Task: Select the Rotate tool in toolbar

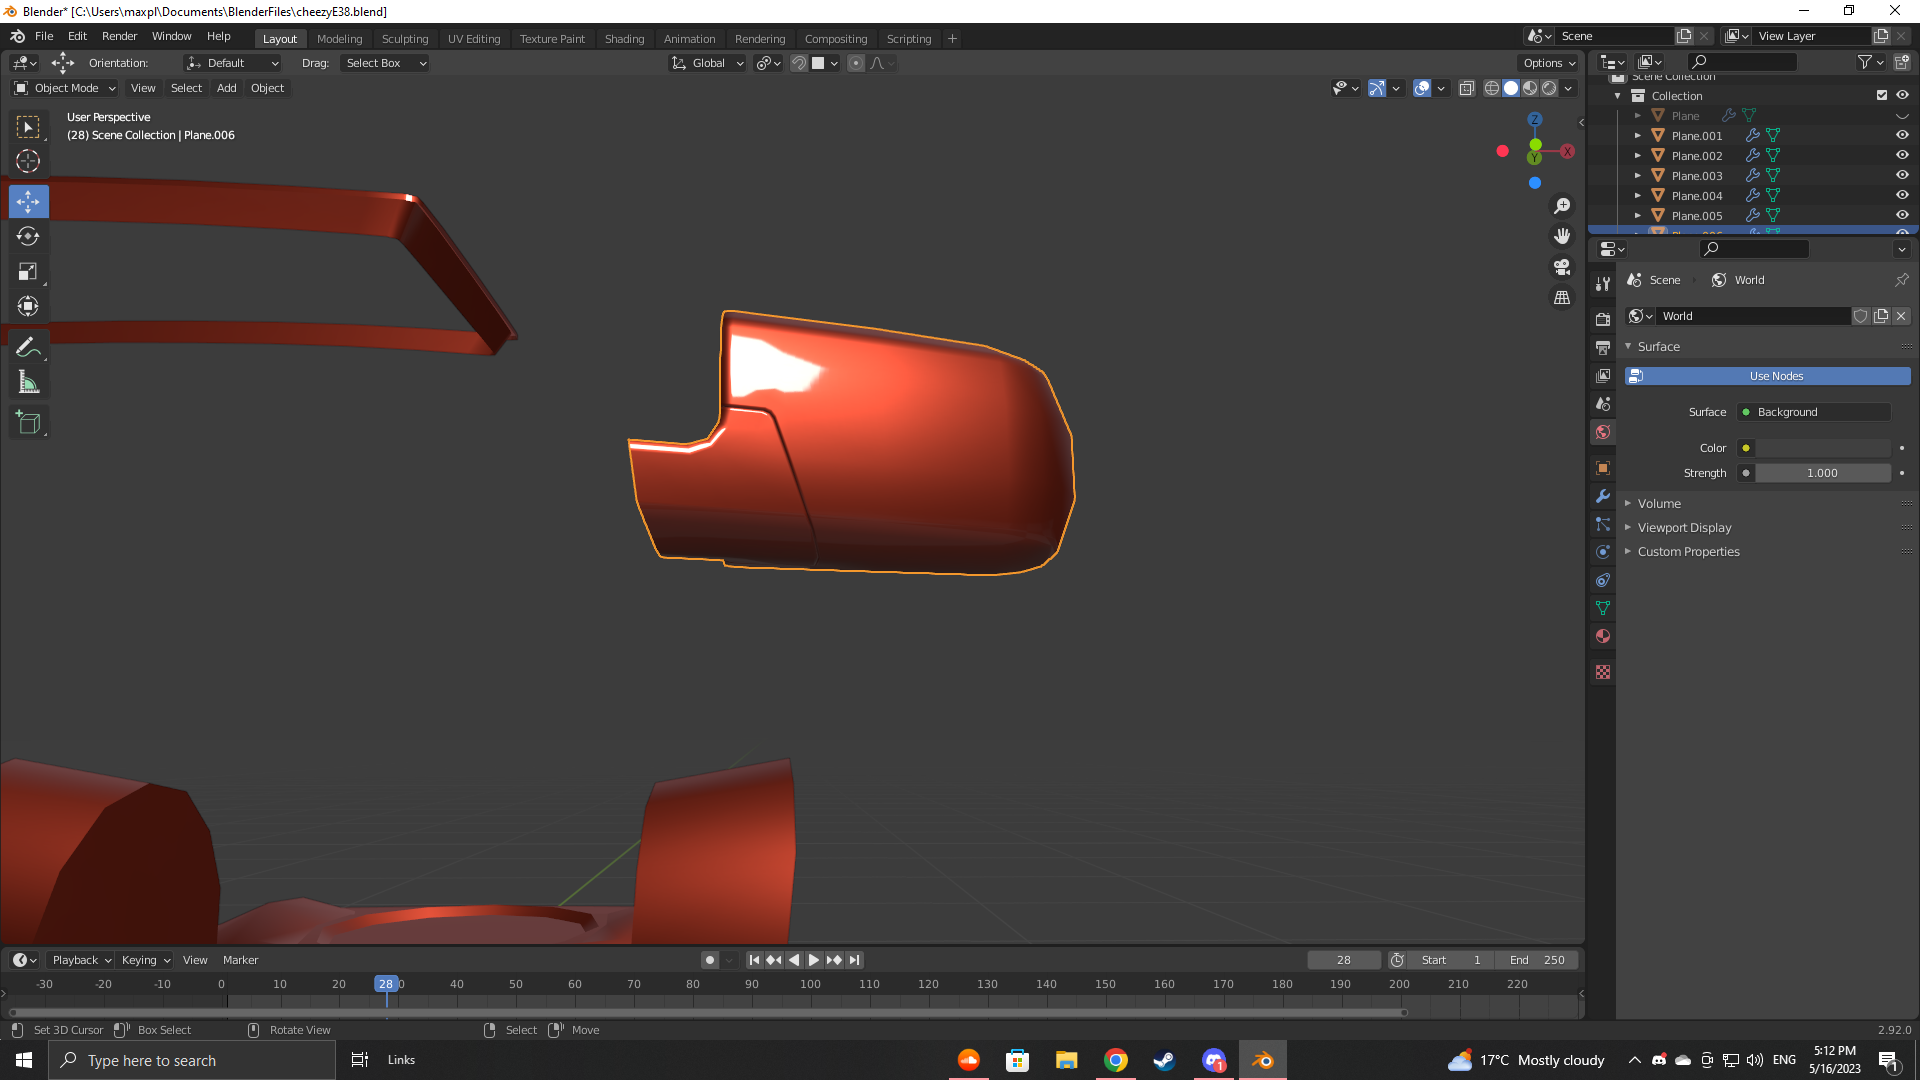Action: click(28, 237)
